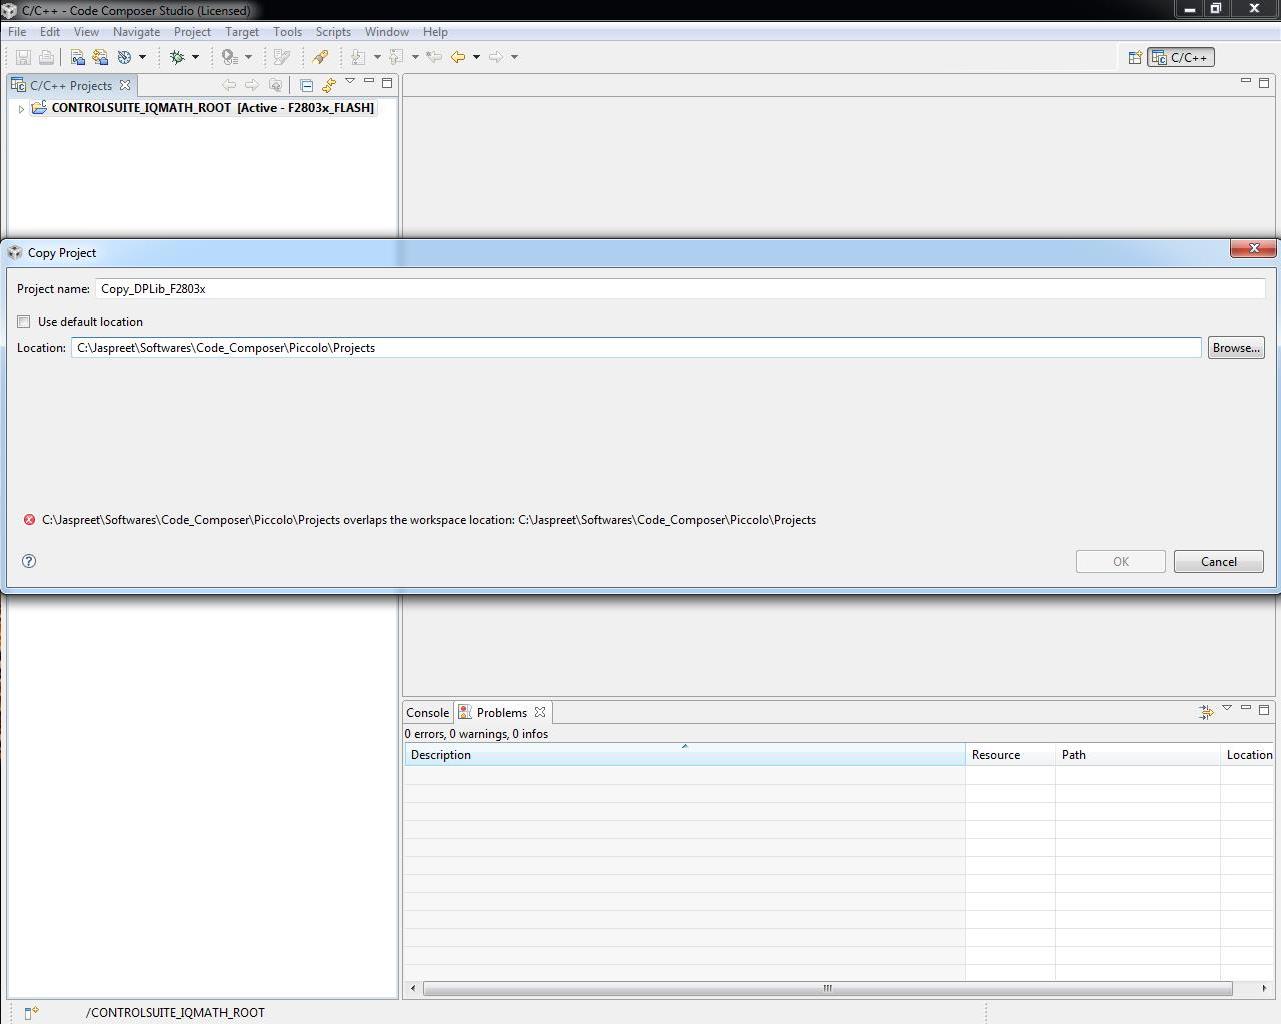Click the Next annotation toolbar icon

[x=358, y=57]
